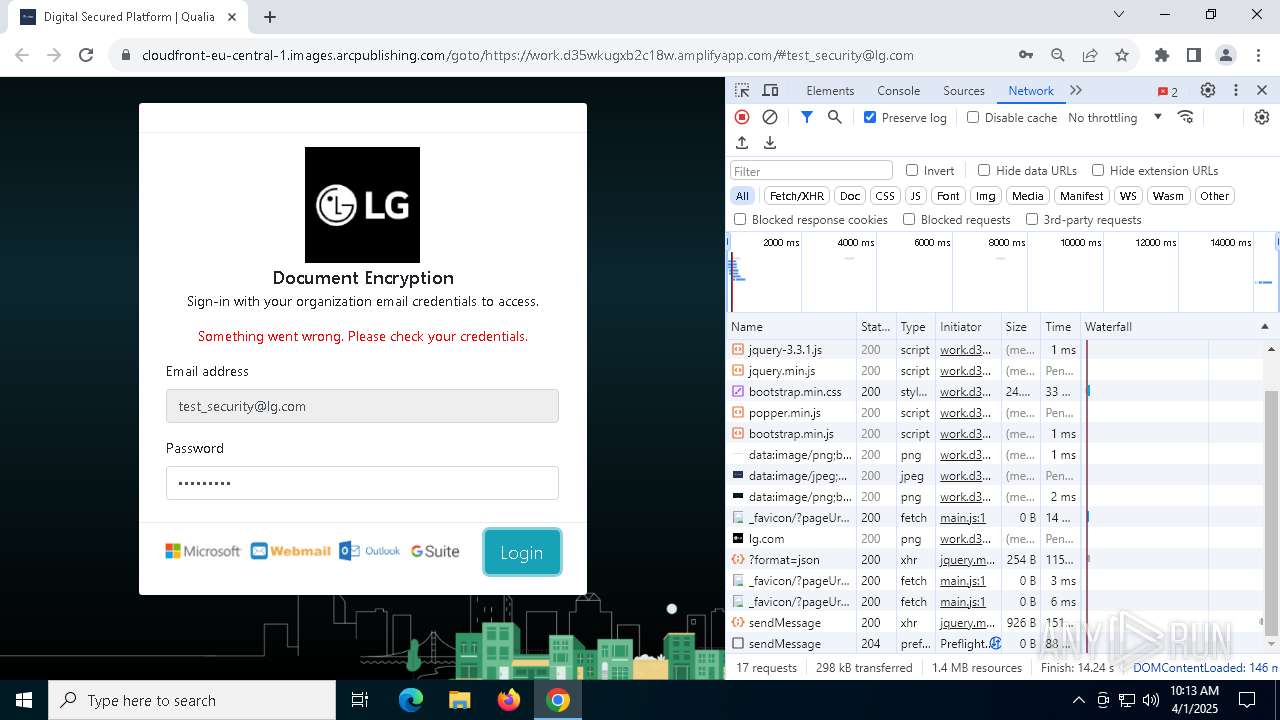Bookmark this page with the star icon
Screen dimensions: 1280x720
1122,55
